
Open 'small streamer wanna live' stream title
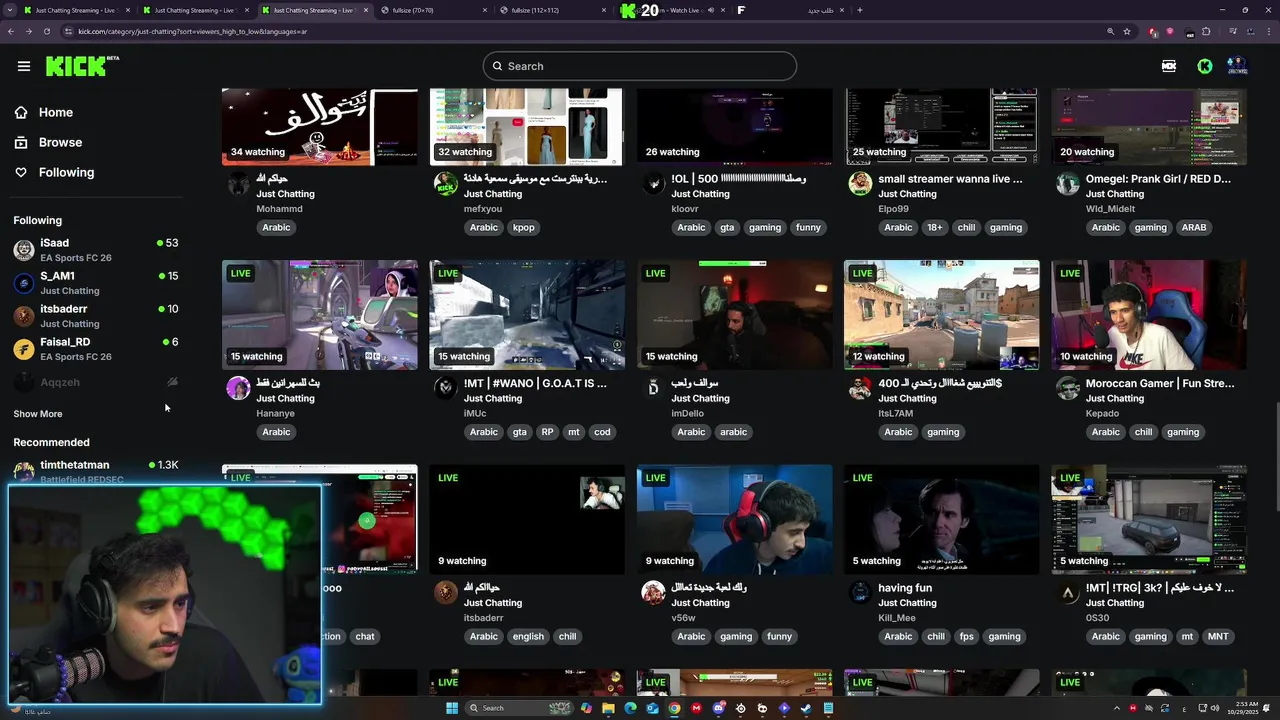[950, 179]
